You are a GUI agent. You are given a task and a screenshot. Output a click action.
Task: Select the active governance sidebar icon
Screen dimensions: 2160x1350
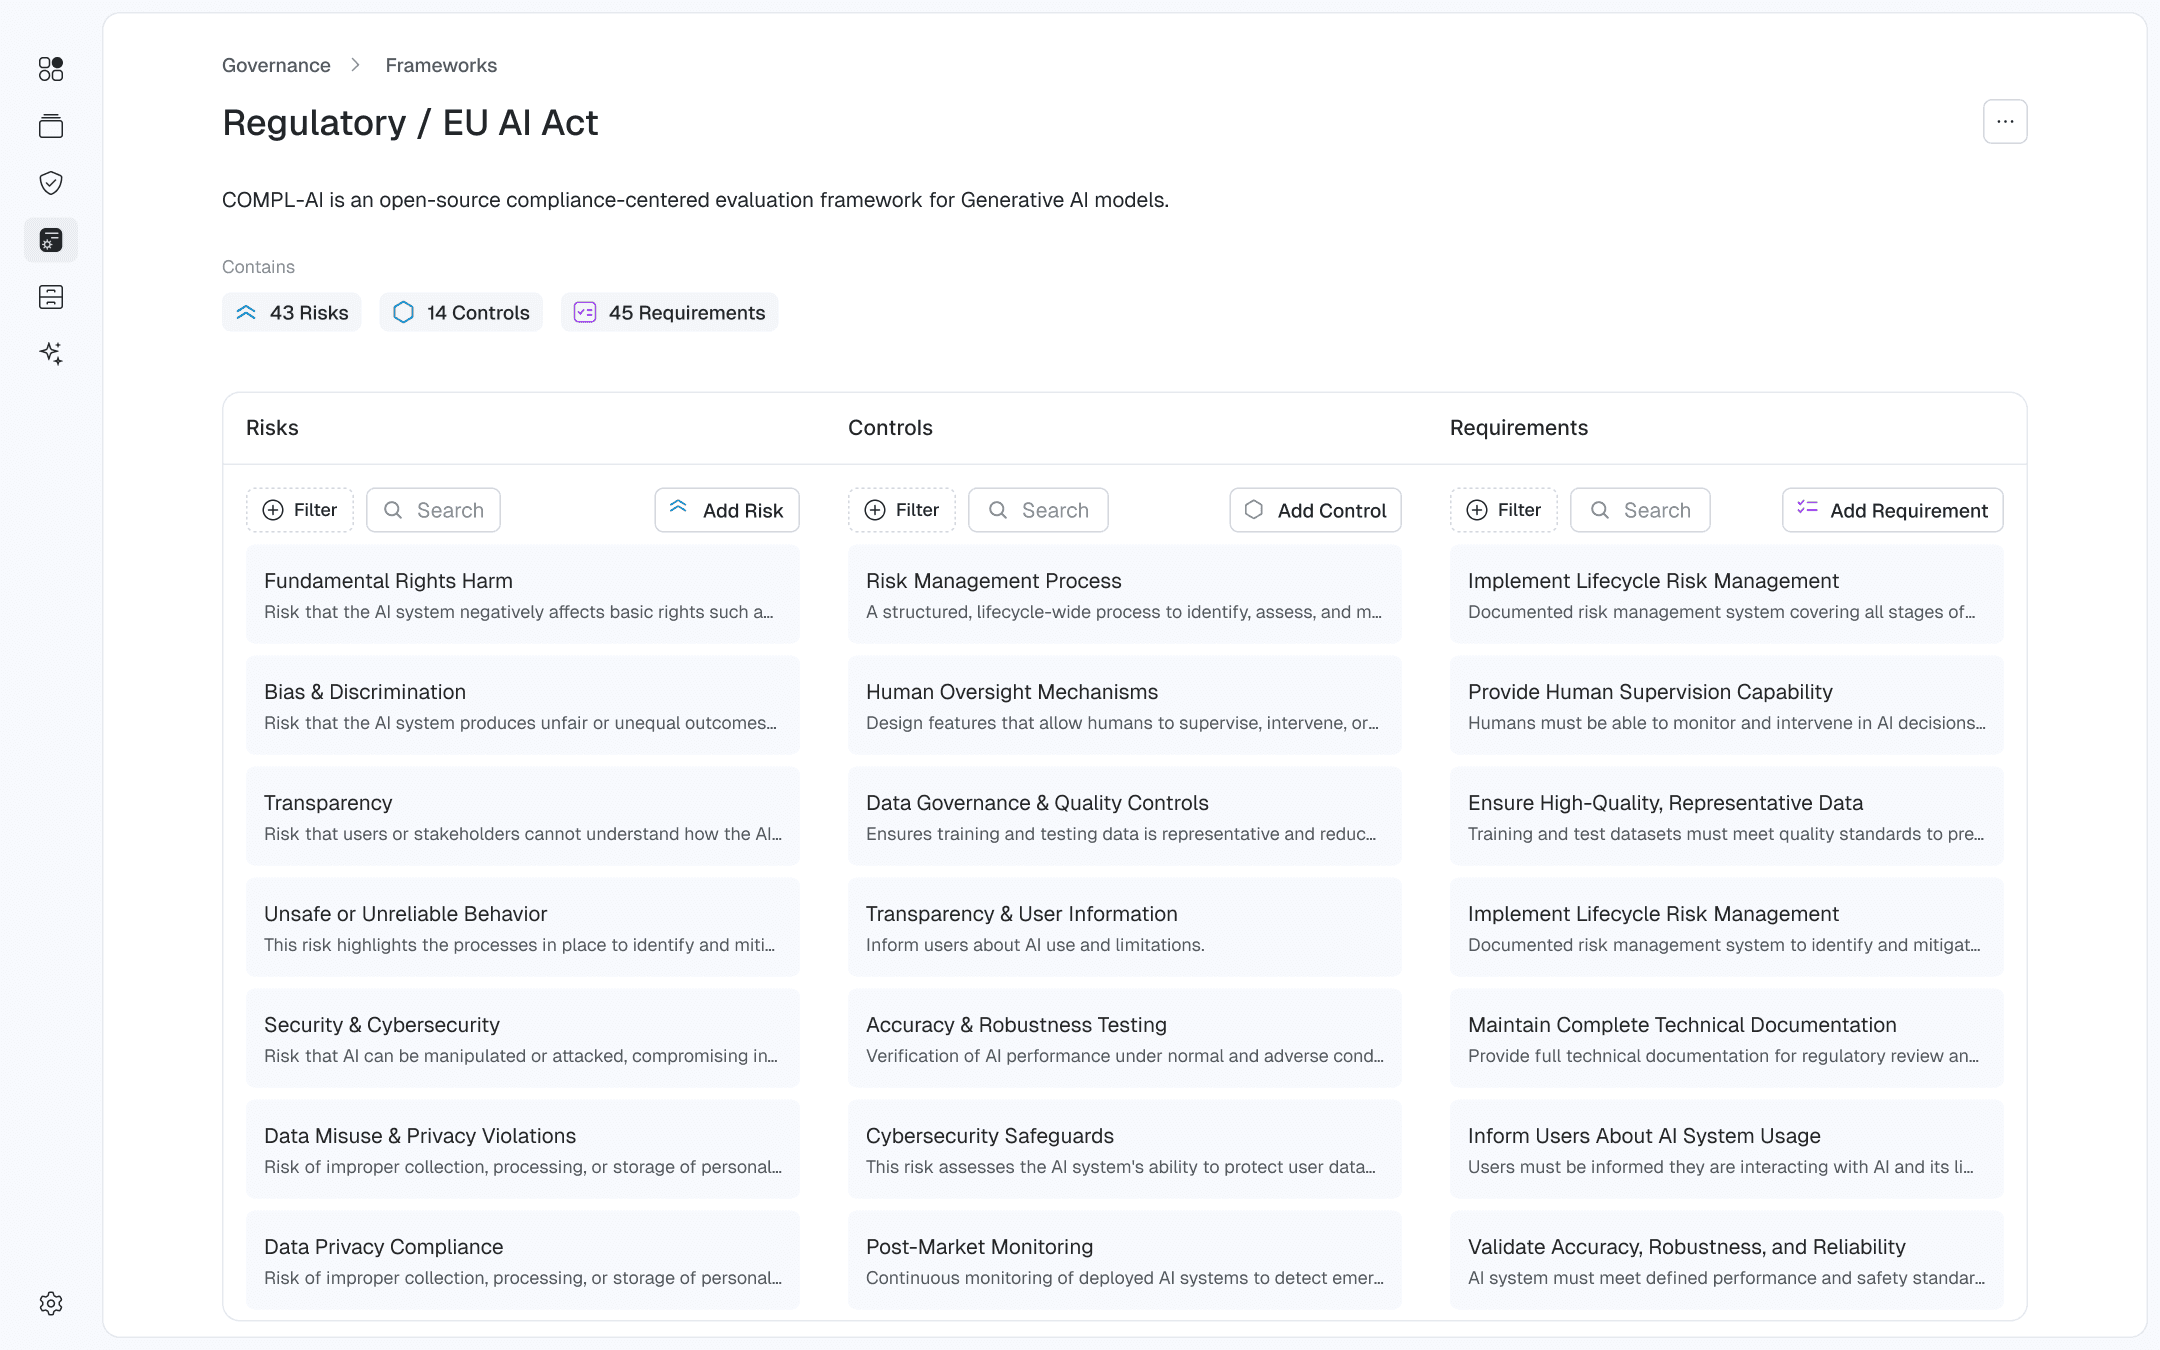coord(51,240)
